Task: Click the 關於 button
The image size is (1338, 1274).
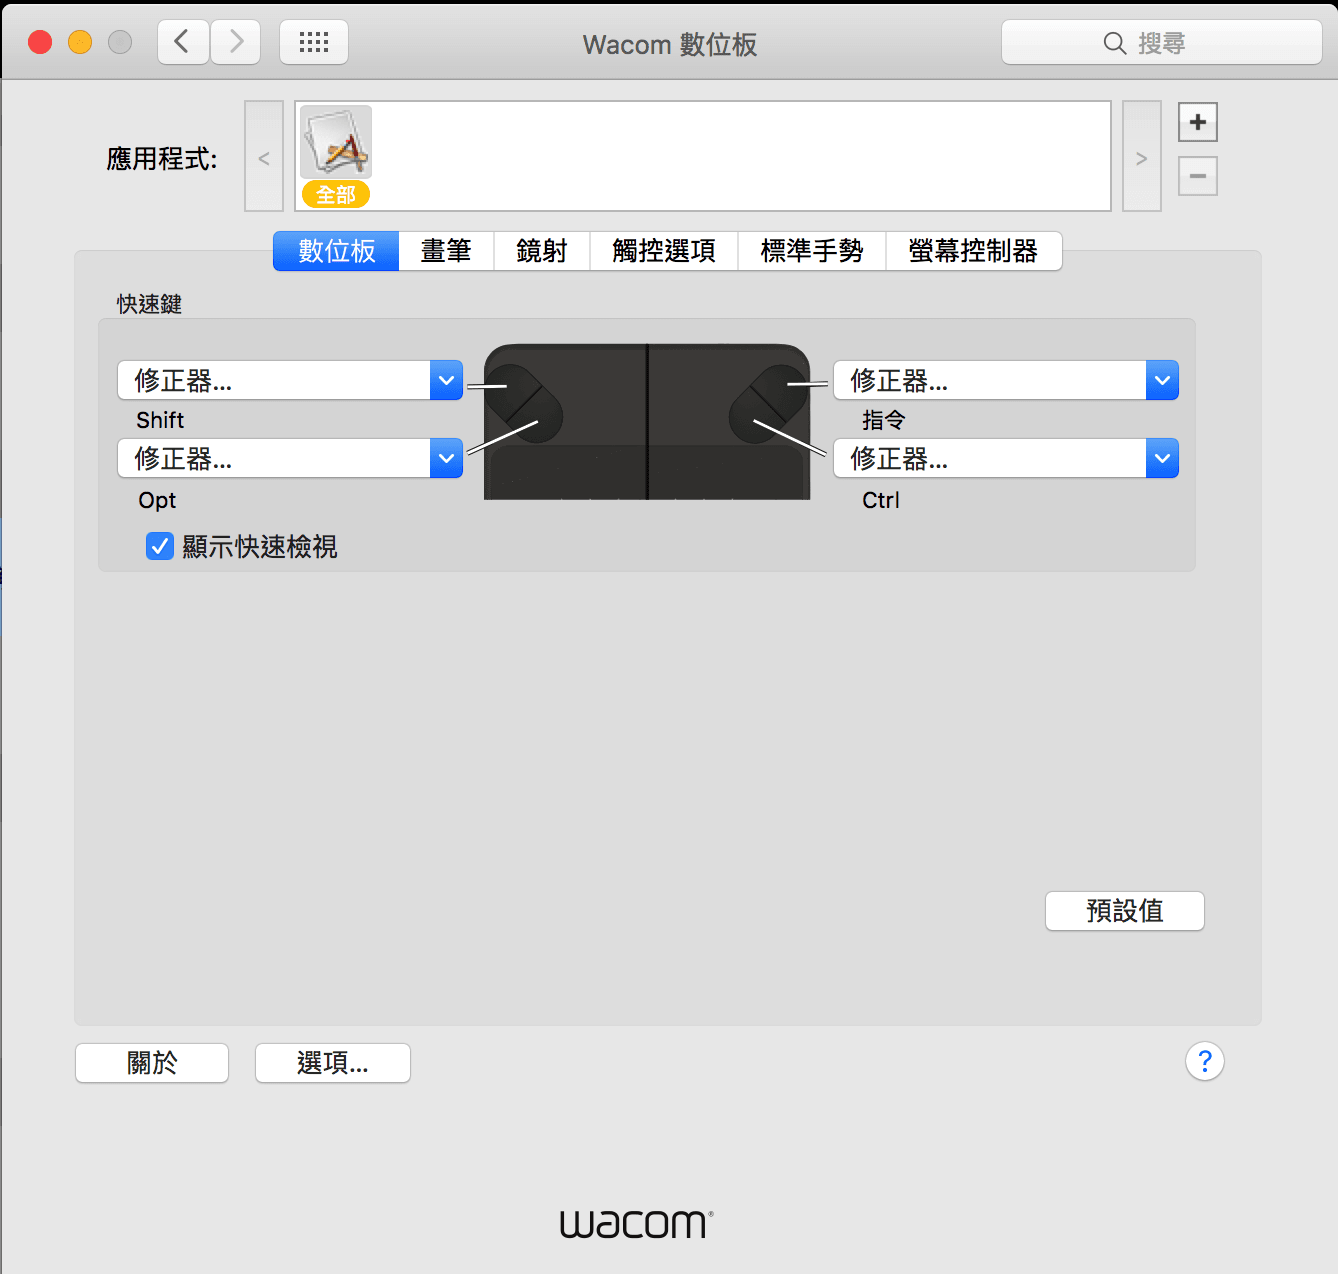Action: (x=152, y=1063)
